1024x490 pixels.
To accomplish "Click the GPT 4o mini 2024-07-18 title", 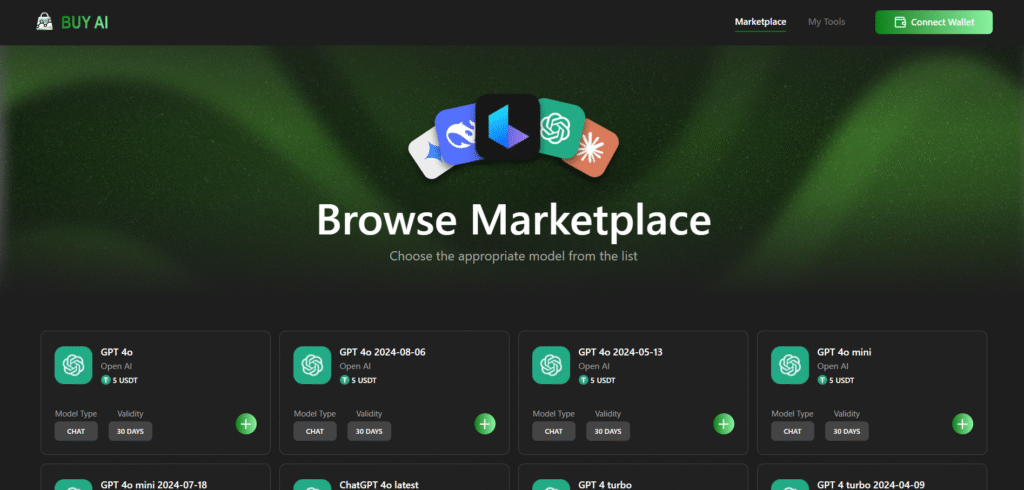I will click(154, 485).
